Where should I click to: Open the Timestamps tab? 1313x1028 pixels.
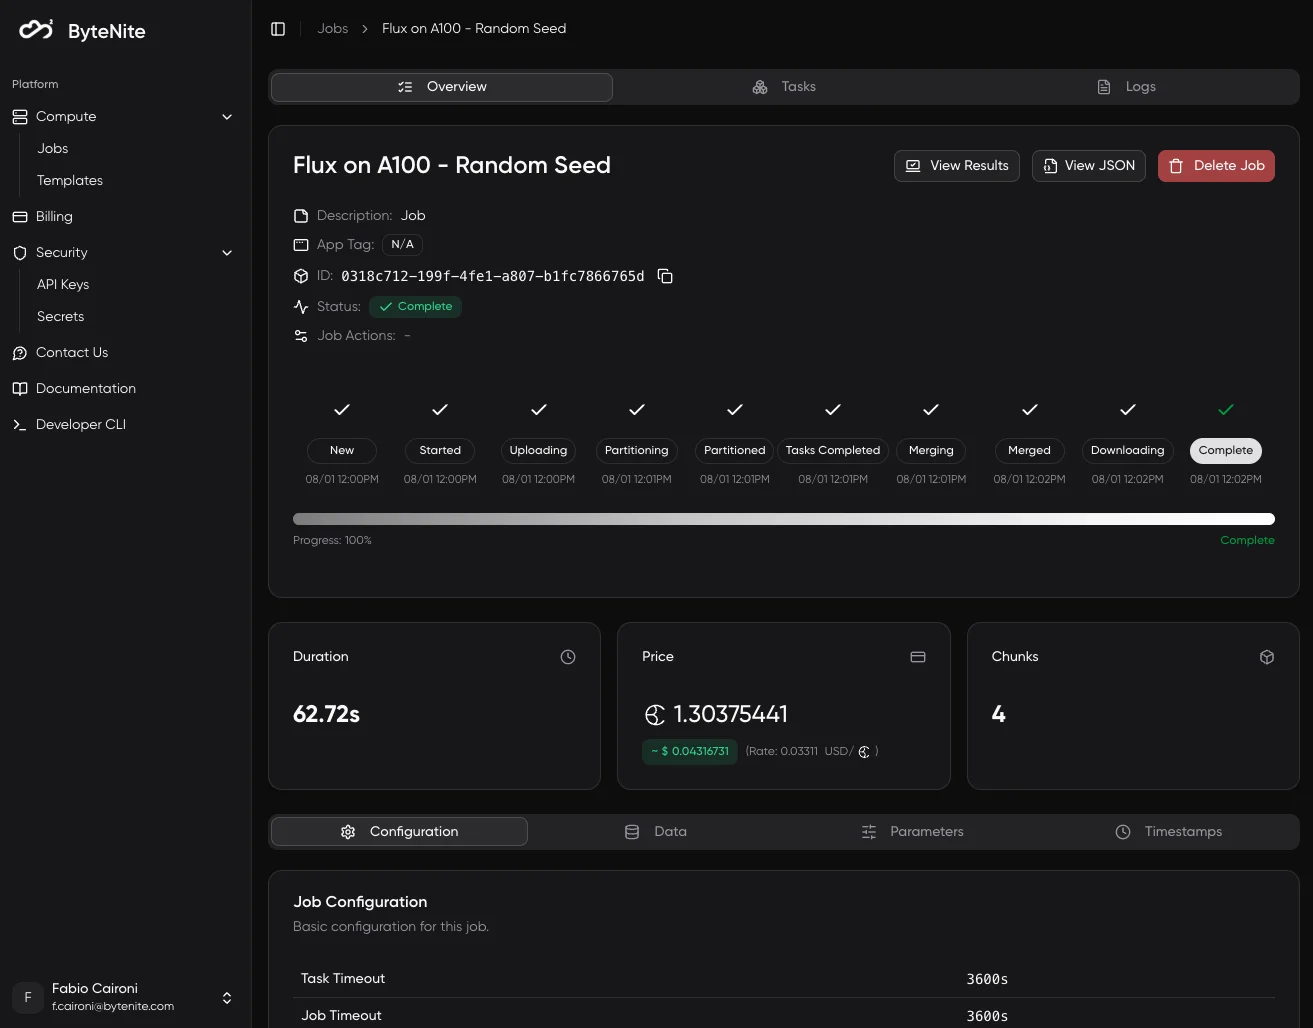(1169, 832)
